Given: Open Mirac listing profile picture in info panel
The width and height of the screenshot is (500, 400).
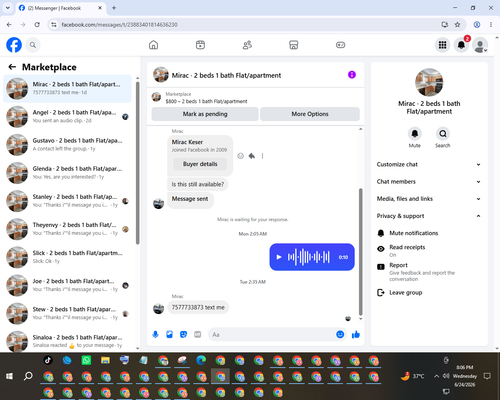Looking at the screenshot, I should click(x=429, y=82).
